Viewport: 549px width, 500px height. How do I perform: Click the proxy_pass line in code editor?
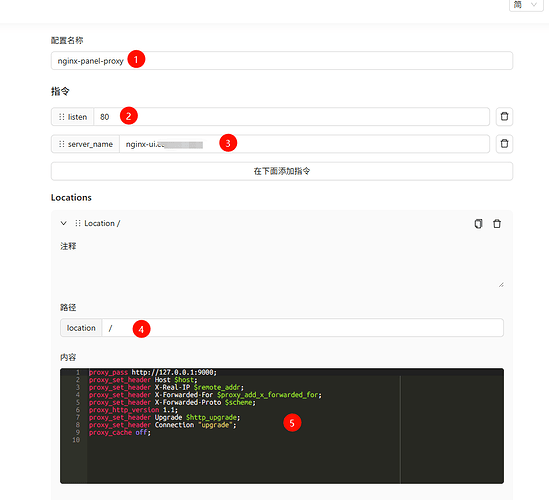click(x=153, y=372)
